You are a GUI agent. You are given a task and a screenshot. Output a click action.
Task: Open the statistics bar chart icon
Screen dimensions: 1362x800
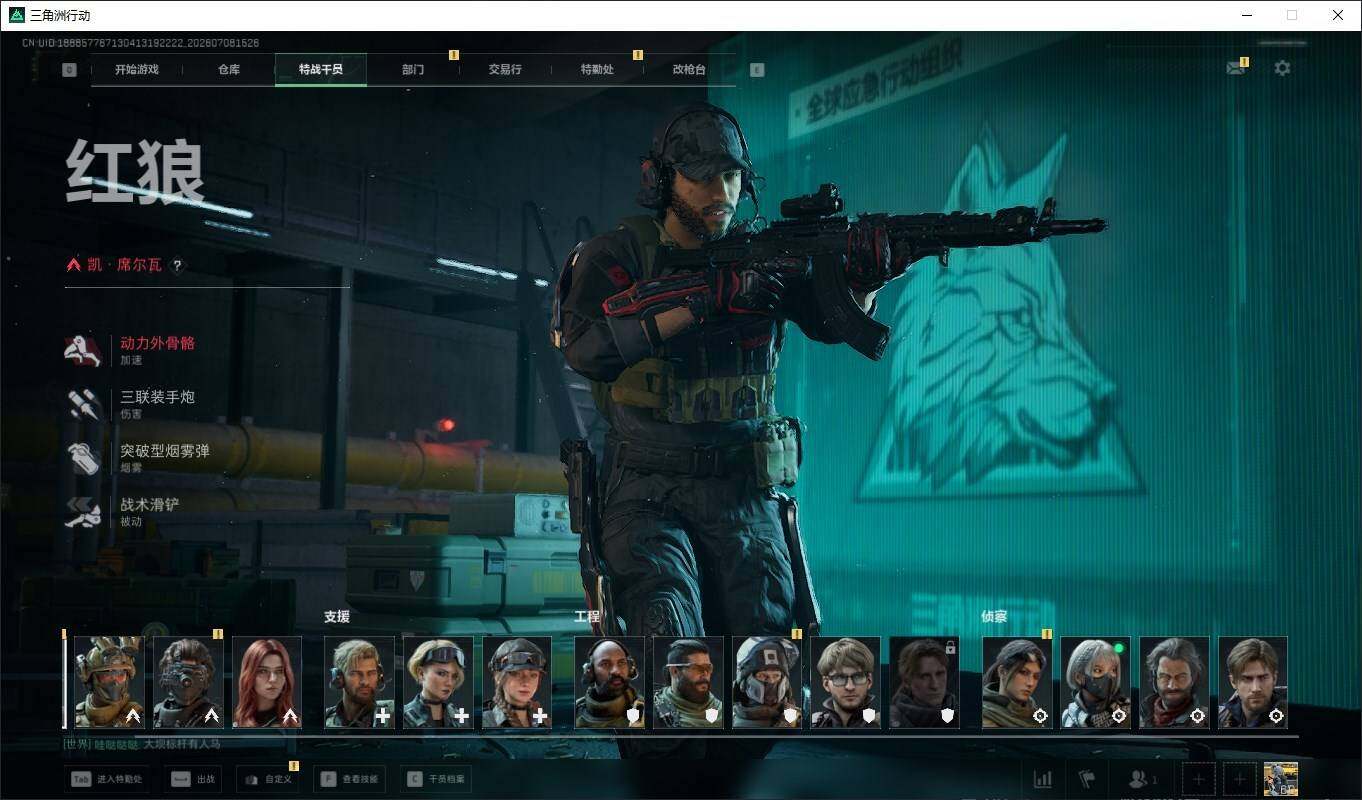click(x=1042, y=779)
